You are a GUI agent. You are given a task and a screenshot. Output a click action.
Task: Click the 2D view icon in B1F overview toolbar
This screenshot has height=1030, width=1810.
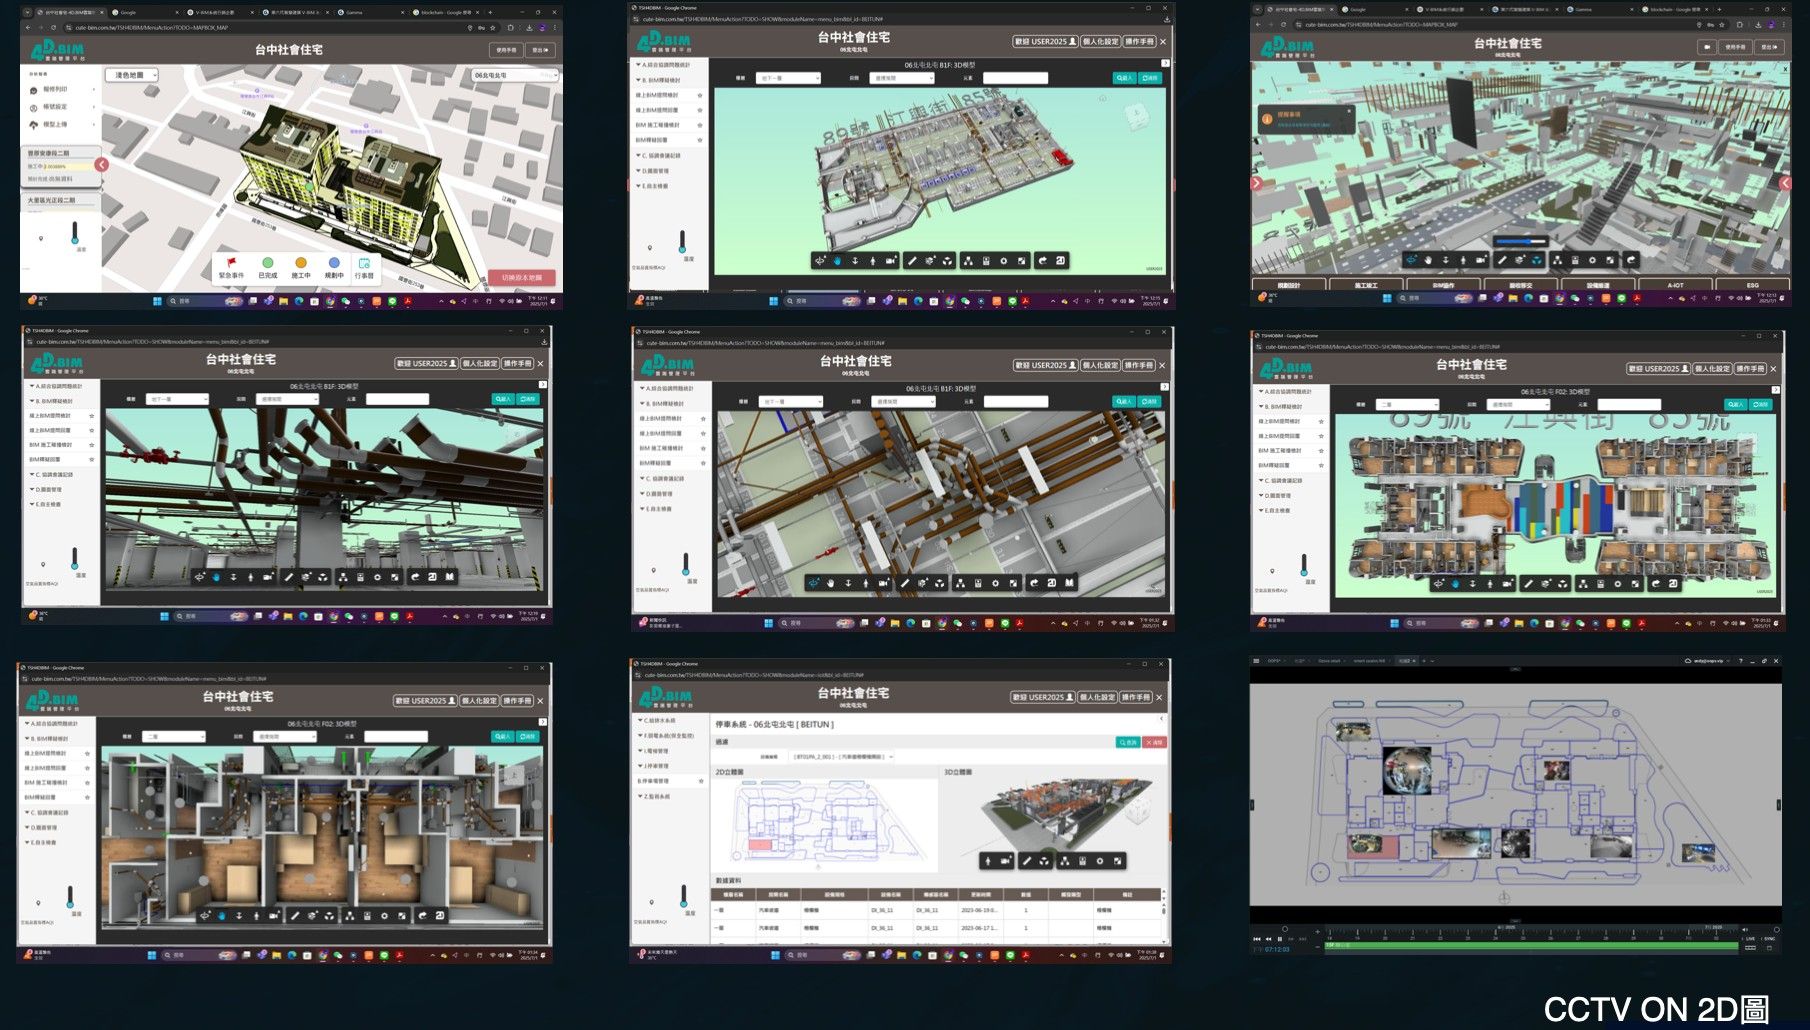1060,261
